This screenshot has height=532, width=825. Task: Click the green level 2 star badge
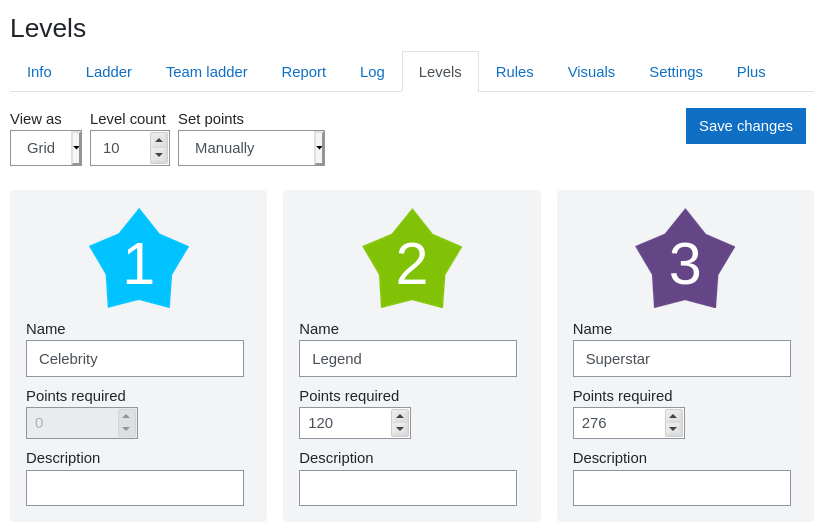click(412, 261)
